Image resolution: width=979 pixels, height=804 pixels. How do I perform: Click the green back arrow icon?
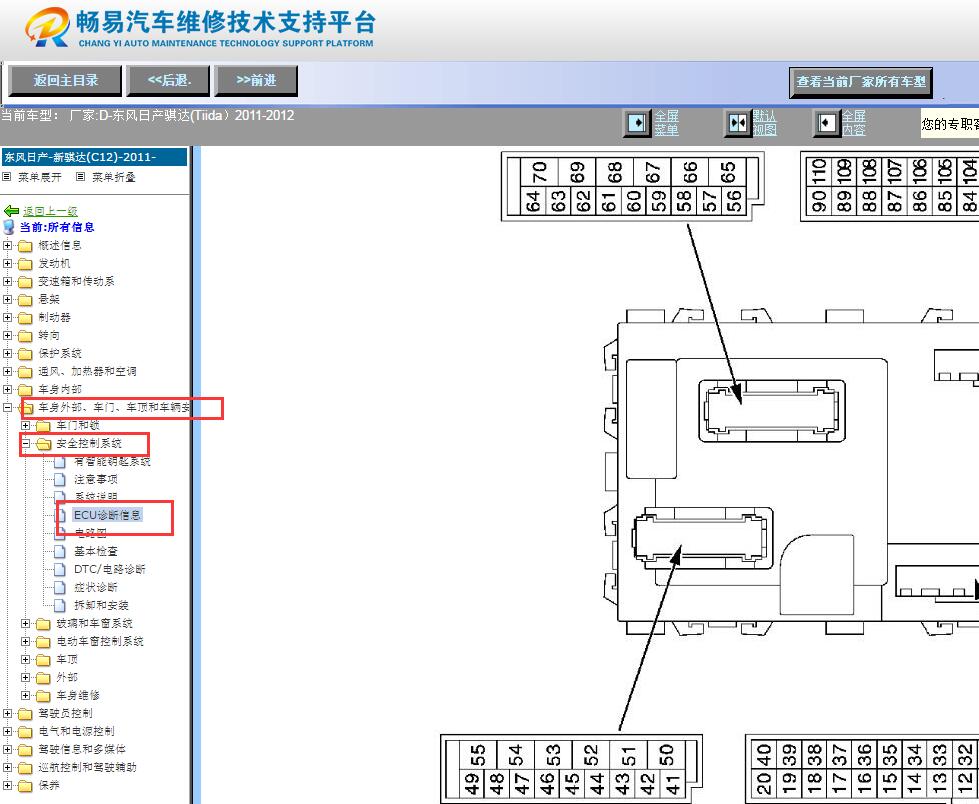11,211
